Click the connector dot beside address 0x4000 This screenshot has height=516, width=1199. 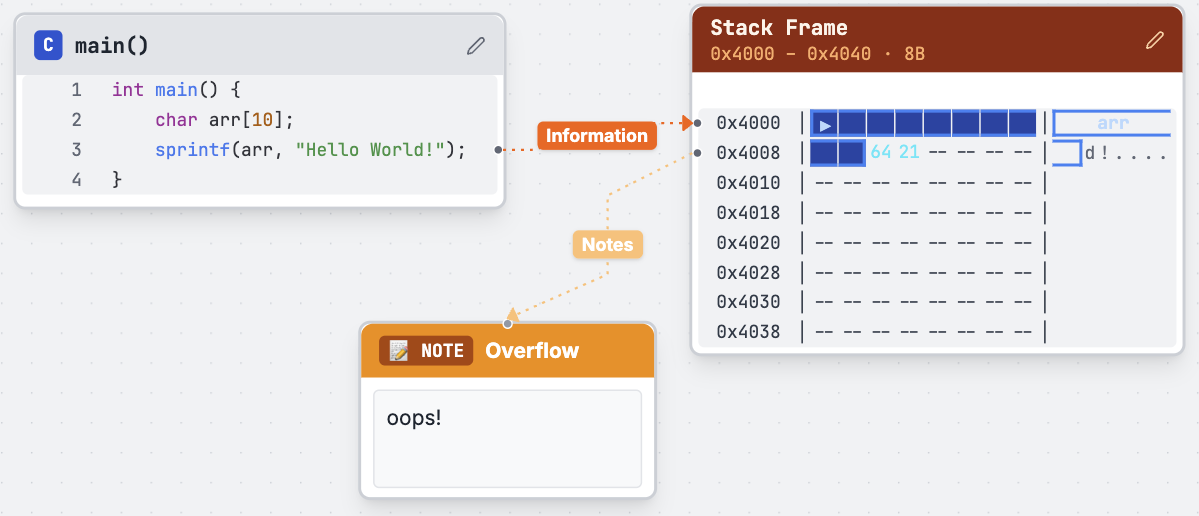(x=697, y=123)
